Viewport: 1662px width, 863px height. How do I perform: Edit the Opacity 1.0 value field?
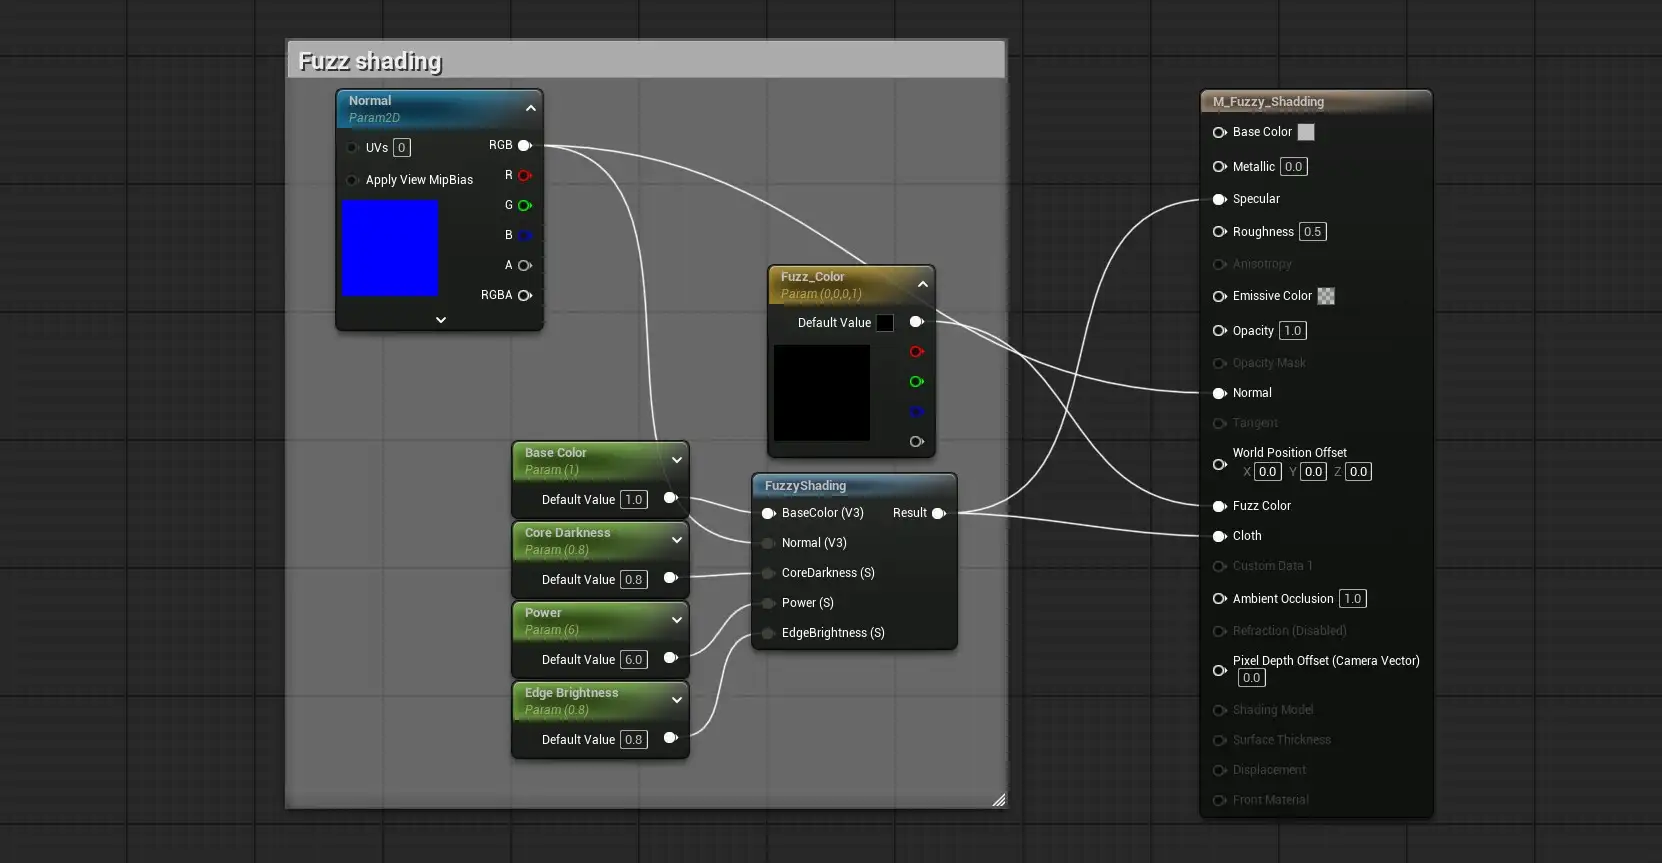pyautogui.click(x=1293, y=331)
